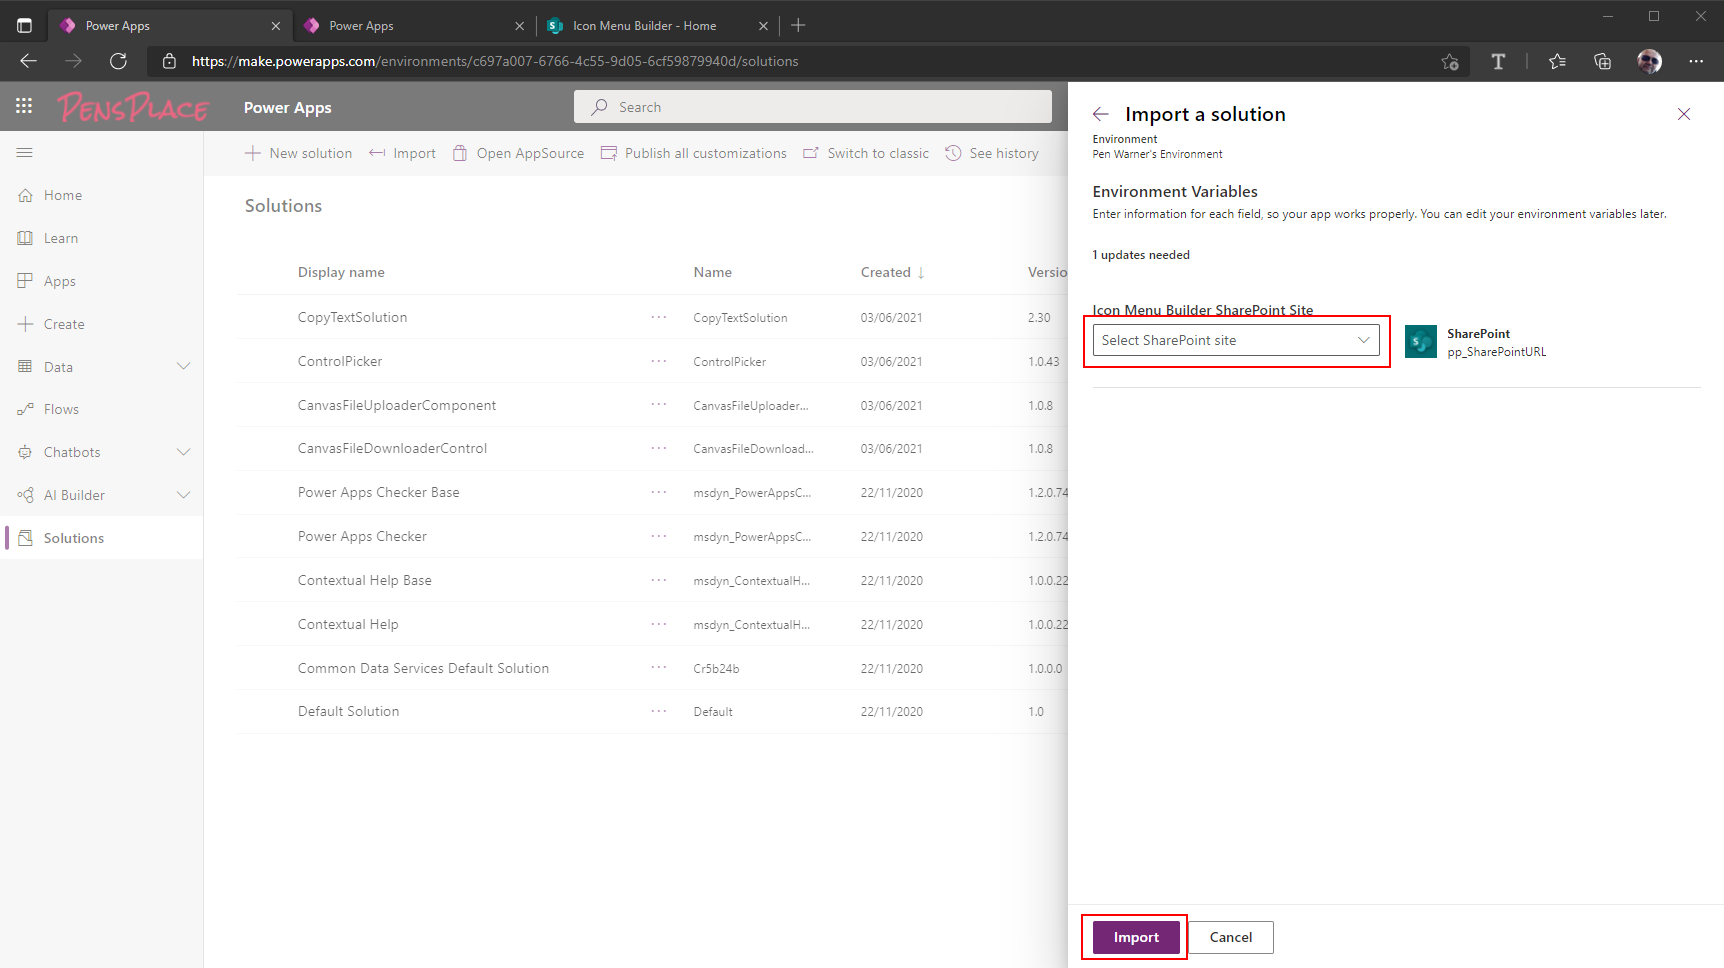Open browser Collections icon

click(x=1602, y=61)
